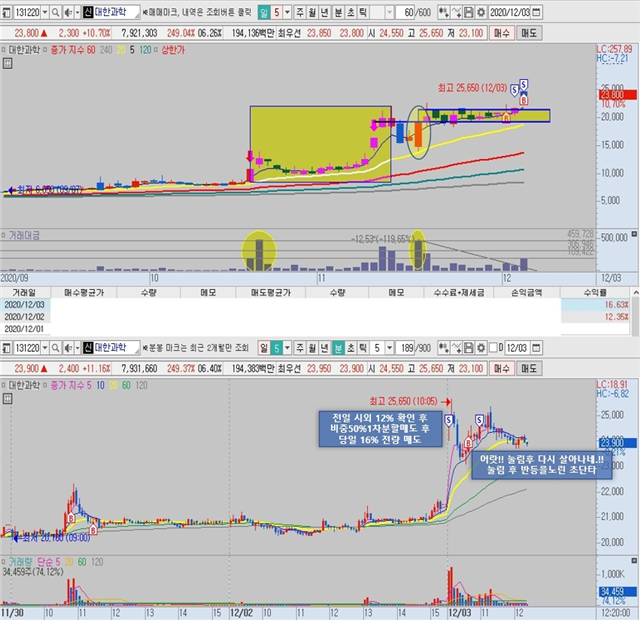This screenshot has height=620, width=640.
Task: Toggle 년 yearly period in top toolbar
Action: 324,13
